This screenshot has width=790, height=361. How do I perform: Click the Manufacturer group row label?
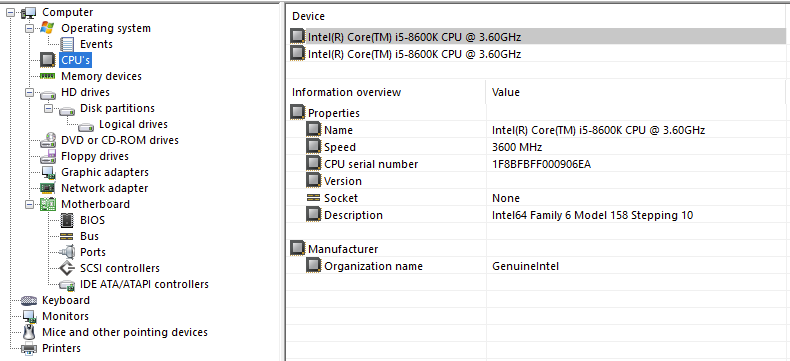(343, 249)
